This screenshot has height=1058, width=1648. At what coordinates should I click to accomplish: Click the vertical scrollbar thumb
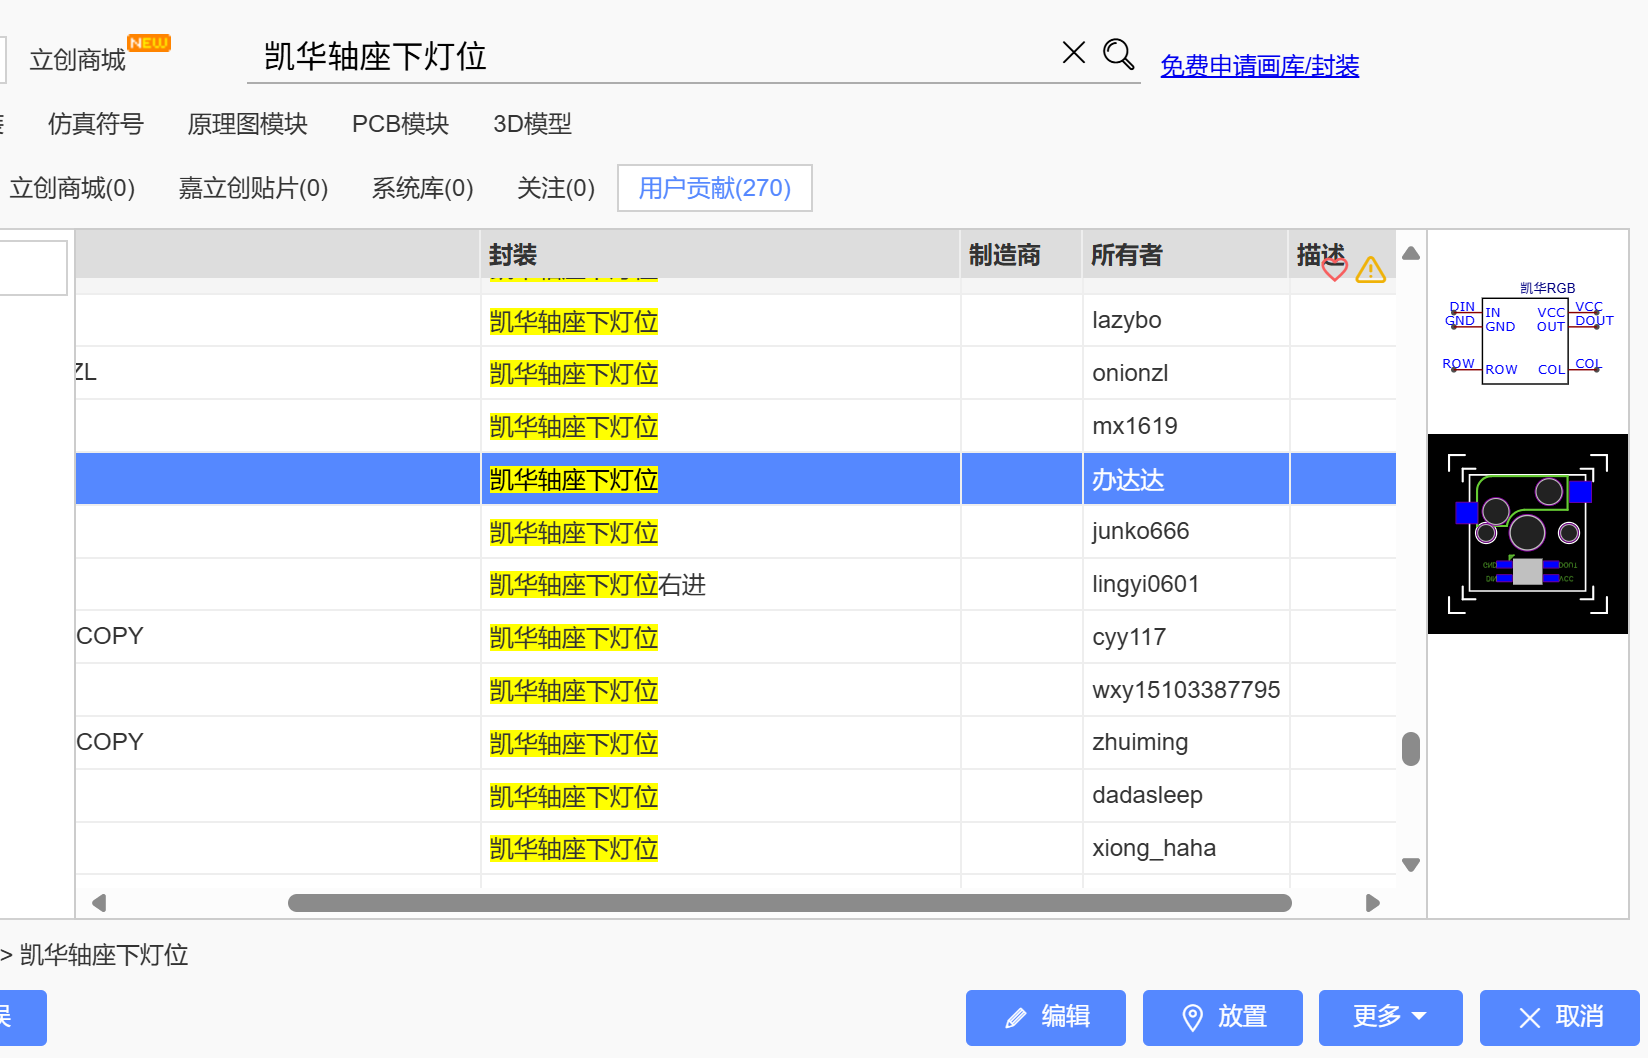click(x=1411, y=748)
